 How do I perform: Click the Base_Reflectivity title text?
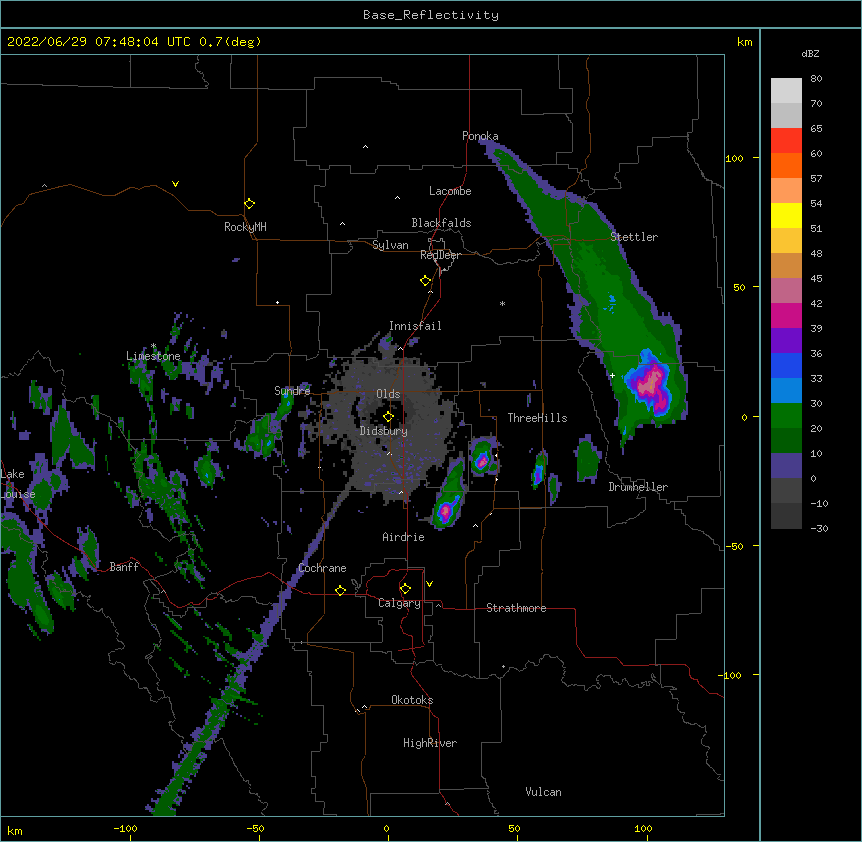coord(431,15)
